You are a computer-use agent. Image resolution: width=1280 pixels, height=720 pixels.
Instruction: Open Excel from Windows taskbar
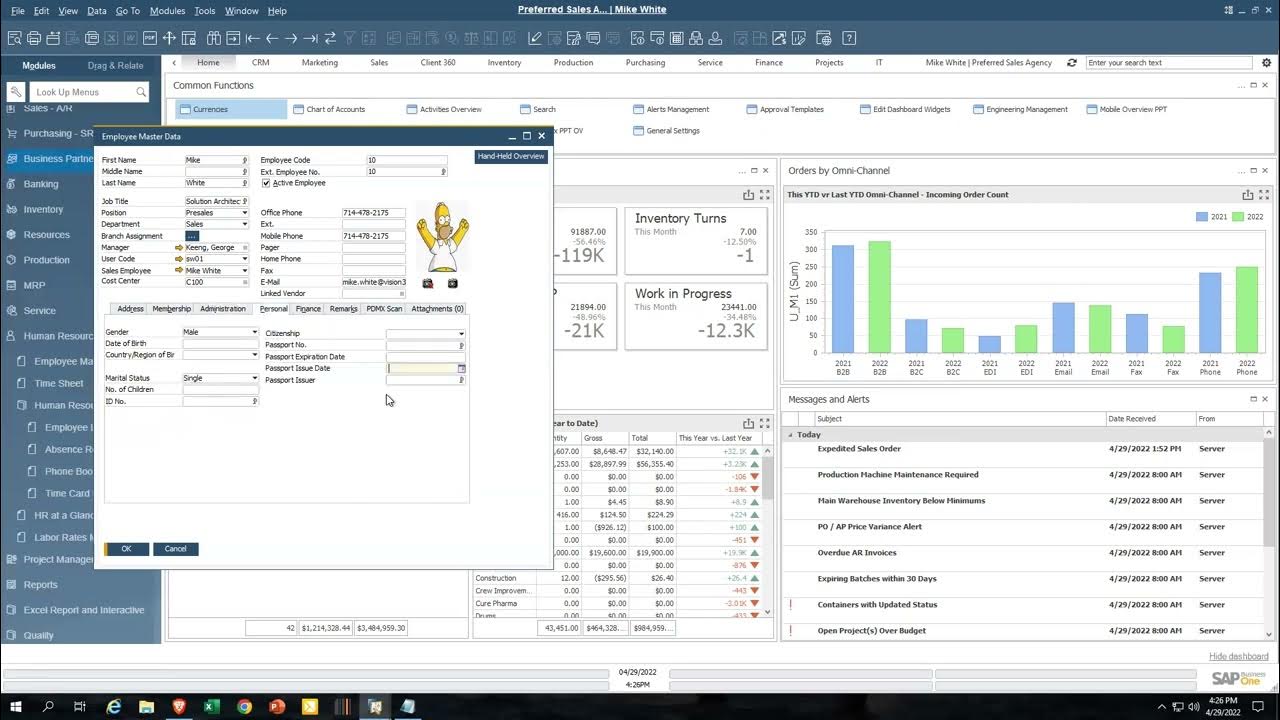click(x=212, y=706)
